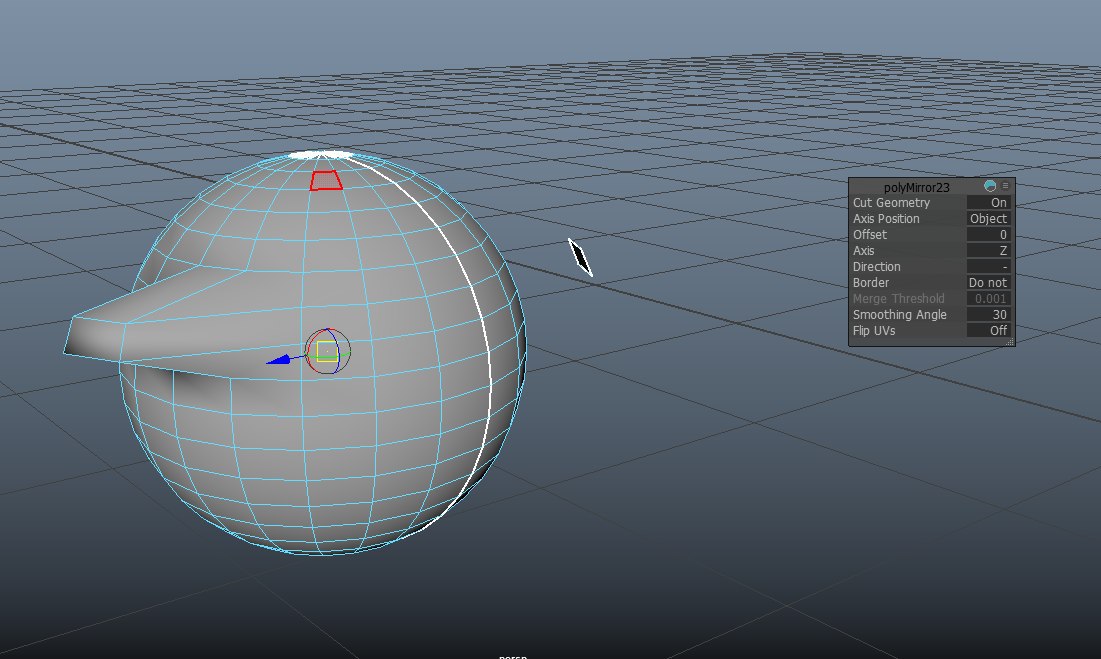Screen dimensions: 1101x659
Task: Click the Smoothing Angle label
Action: [899, 315]
